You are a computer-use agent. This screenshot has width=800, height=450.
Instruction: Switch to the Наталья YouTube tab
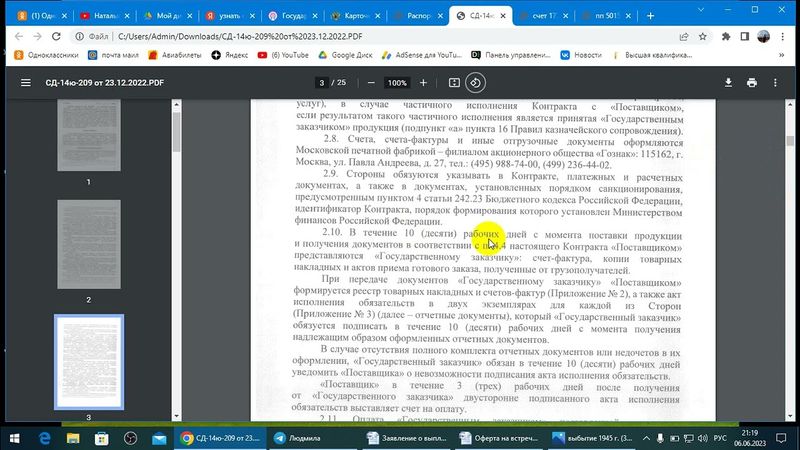pos(105,16)
